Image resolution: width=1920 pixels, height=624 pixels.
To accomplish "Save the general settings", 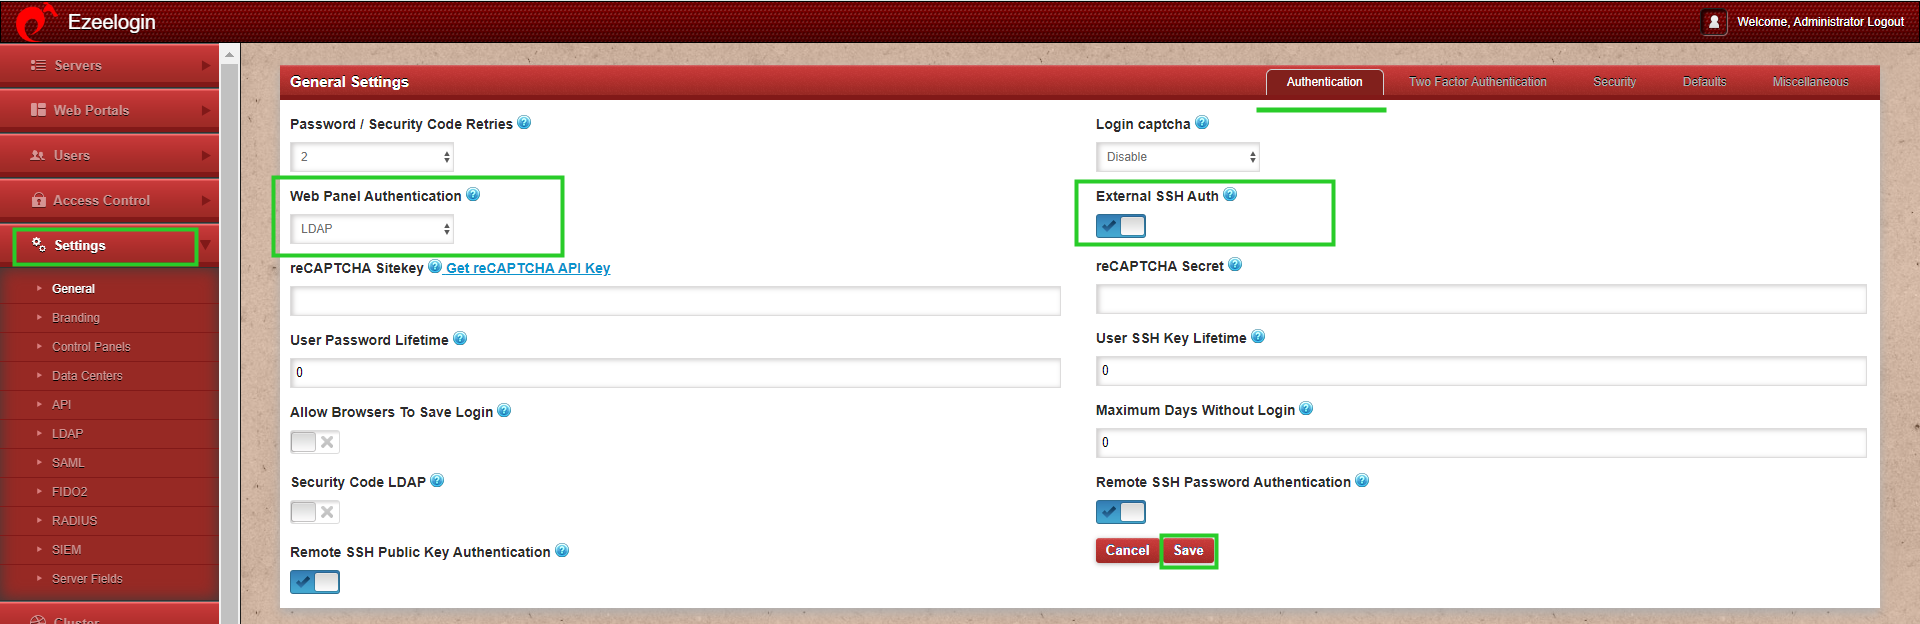I will [x=1188, y=550].
